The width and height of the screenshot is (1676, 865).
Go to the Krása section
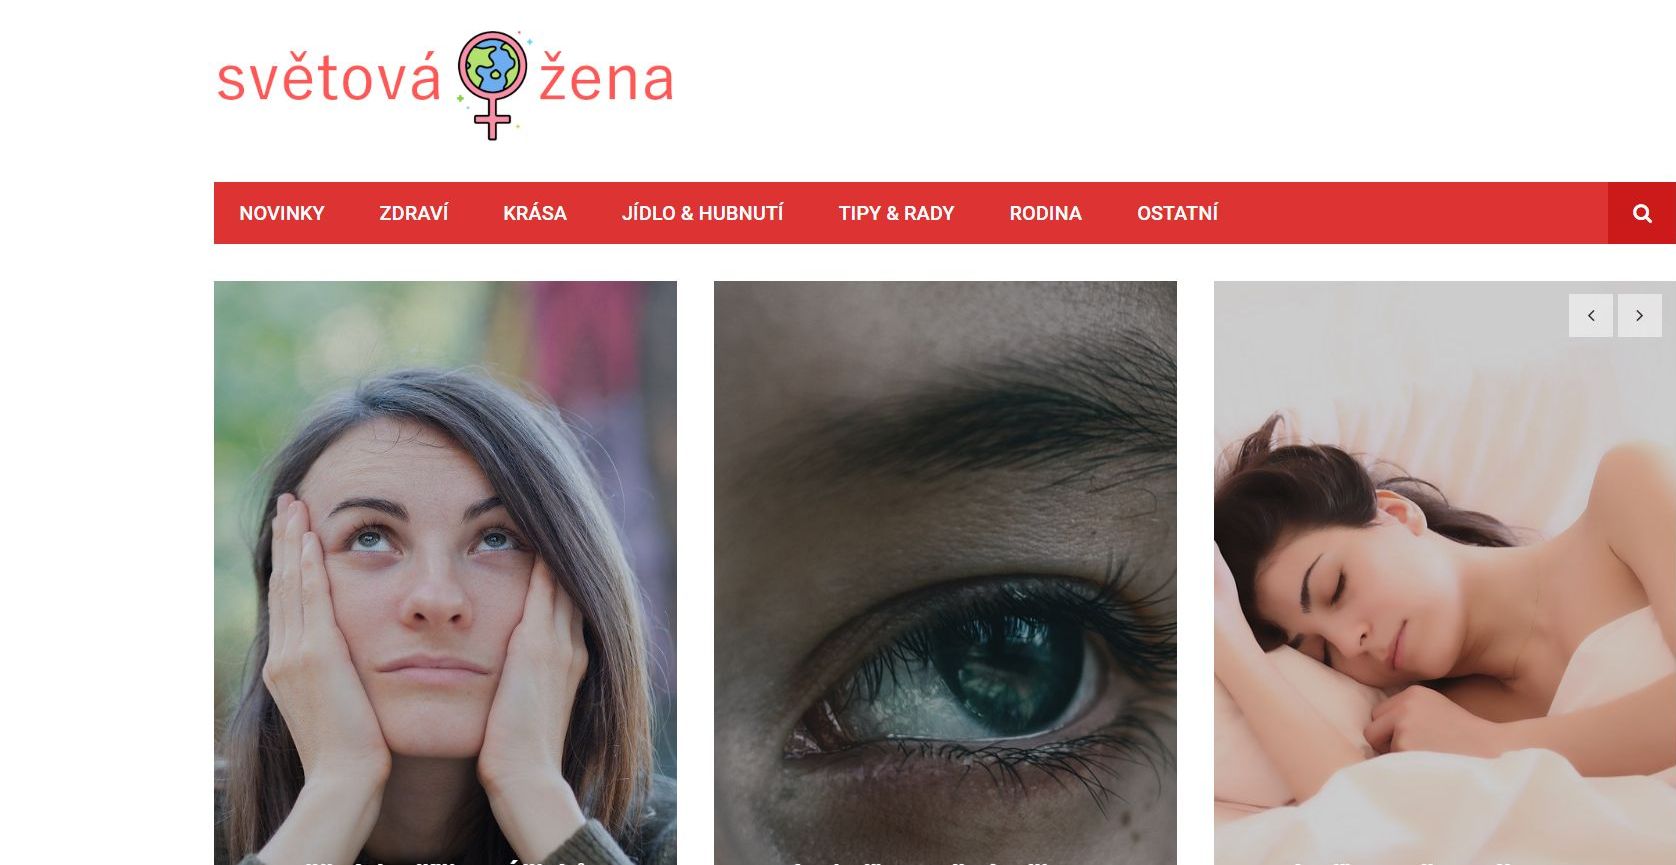pos(535,213)
